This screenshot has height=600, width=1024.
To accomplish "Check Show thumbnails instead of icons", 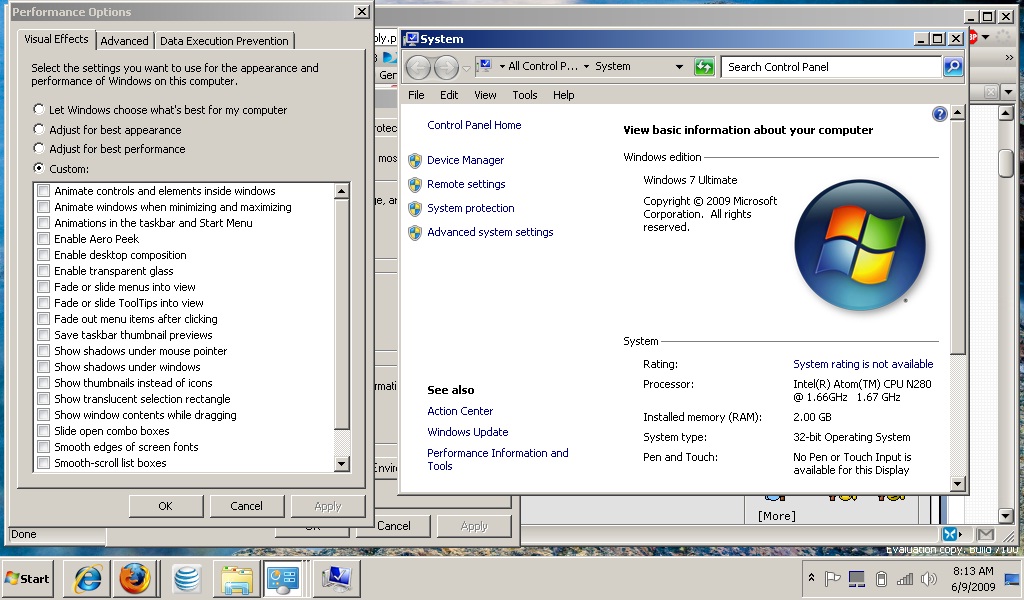I will pos(44,383).
